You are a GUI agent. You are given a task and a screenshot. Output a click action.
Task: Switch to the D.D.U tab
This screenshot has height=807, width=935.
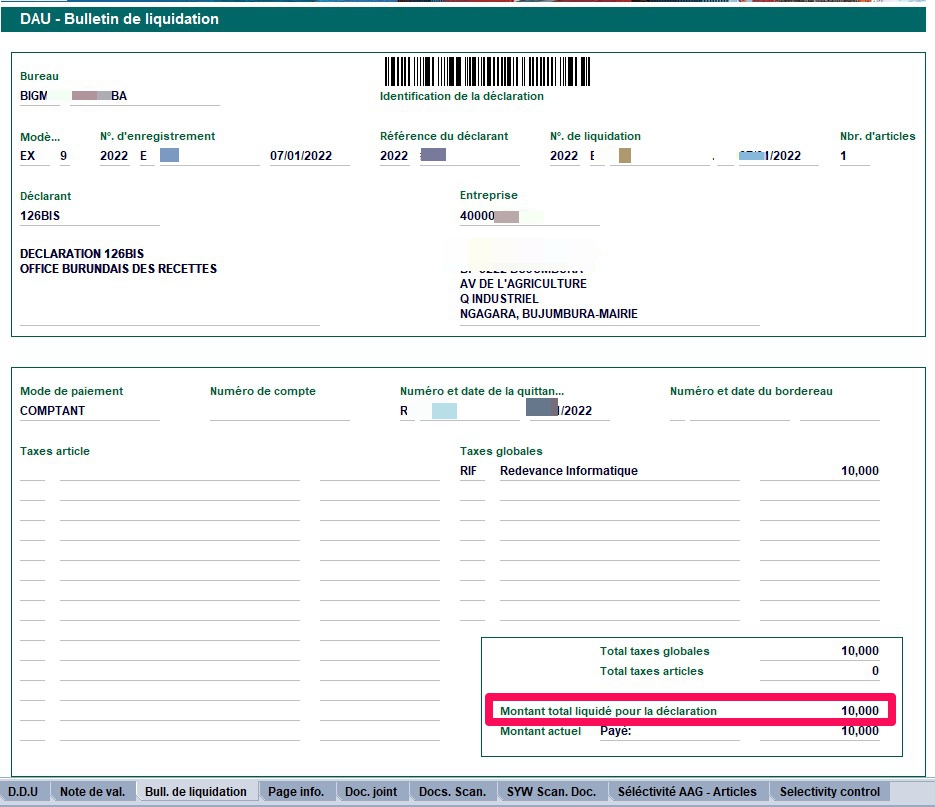(23, 791)
